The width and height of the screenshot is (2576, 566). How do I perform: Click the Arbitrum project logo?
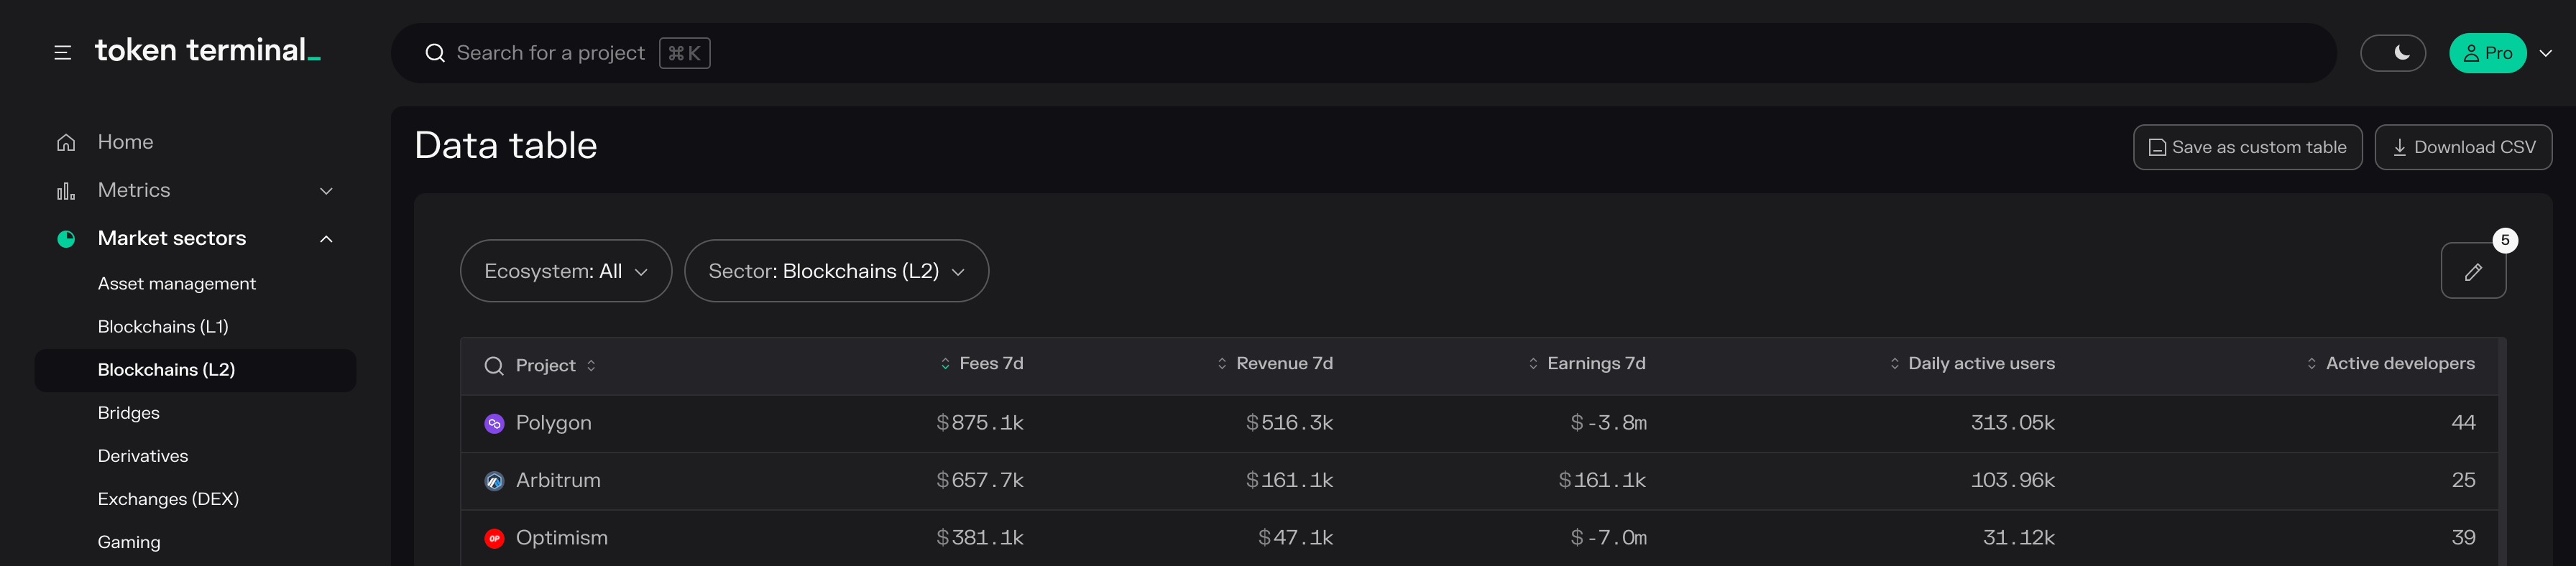494,481
